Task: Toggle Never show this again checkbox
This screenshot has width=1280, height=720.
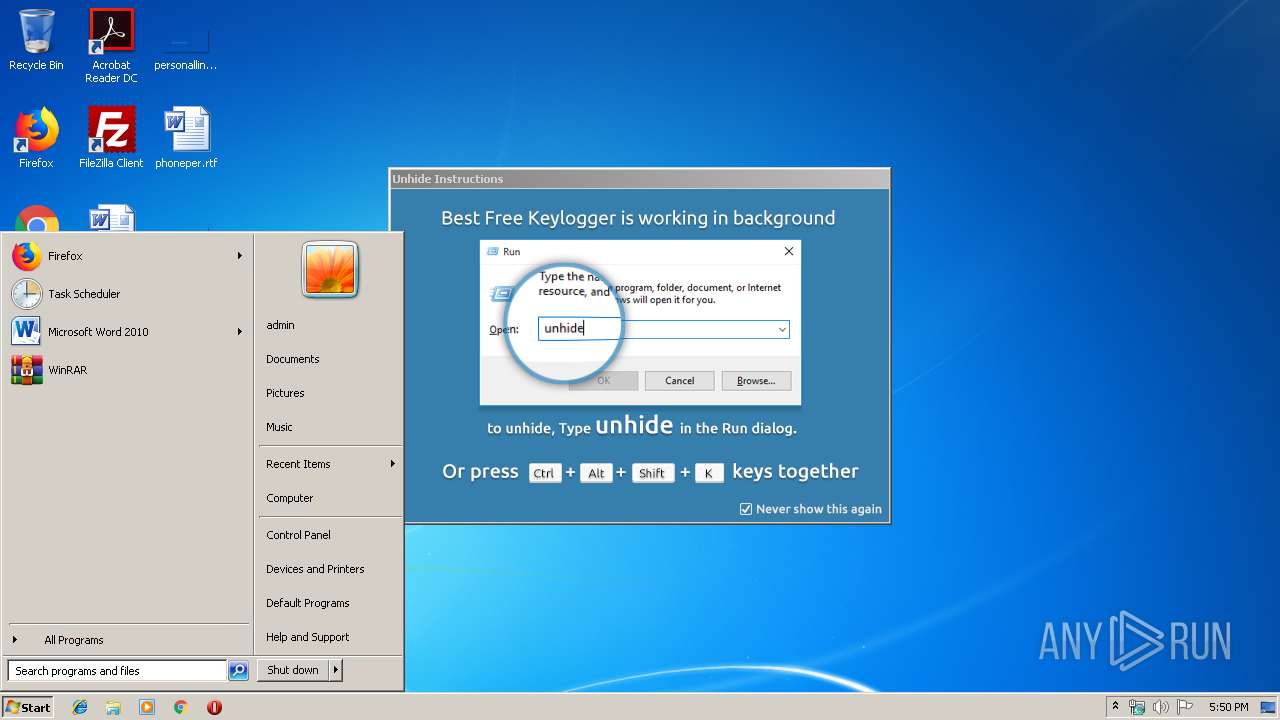Action: (x=746, y=509)
